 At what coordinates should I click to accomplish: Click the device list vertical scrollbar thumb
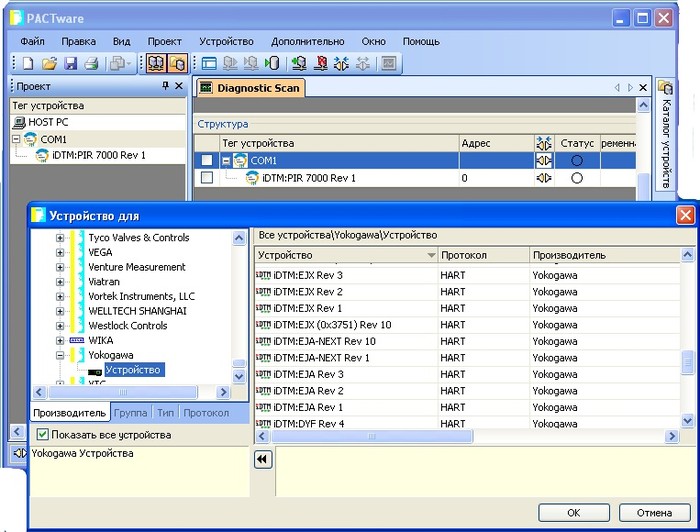[687, 363]
